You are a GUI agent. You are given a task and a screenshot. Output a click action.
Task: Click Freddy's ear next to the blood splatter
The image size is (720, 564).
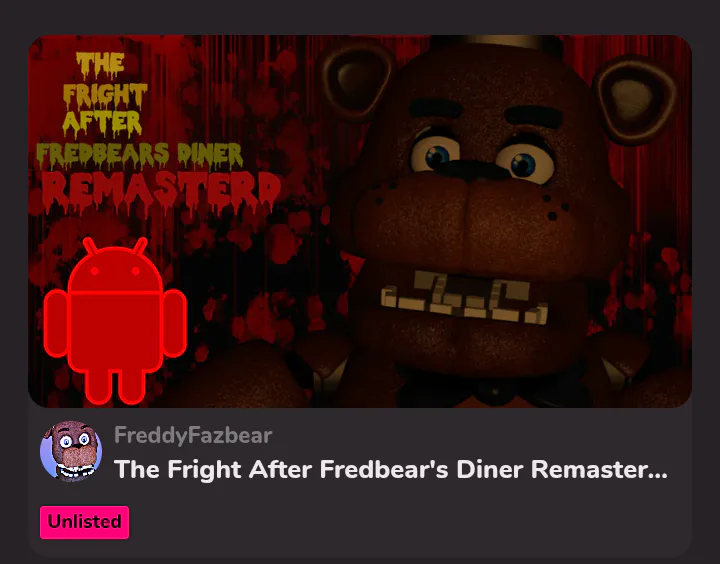[356, 82]
